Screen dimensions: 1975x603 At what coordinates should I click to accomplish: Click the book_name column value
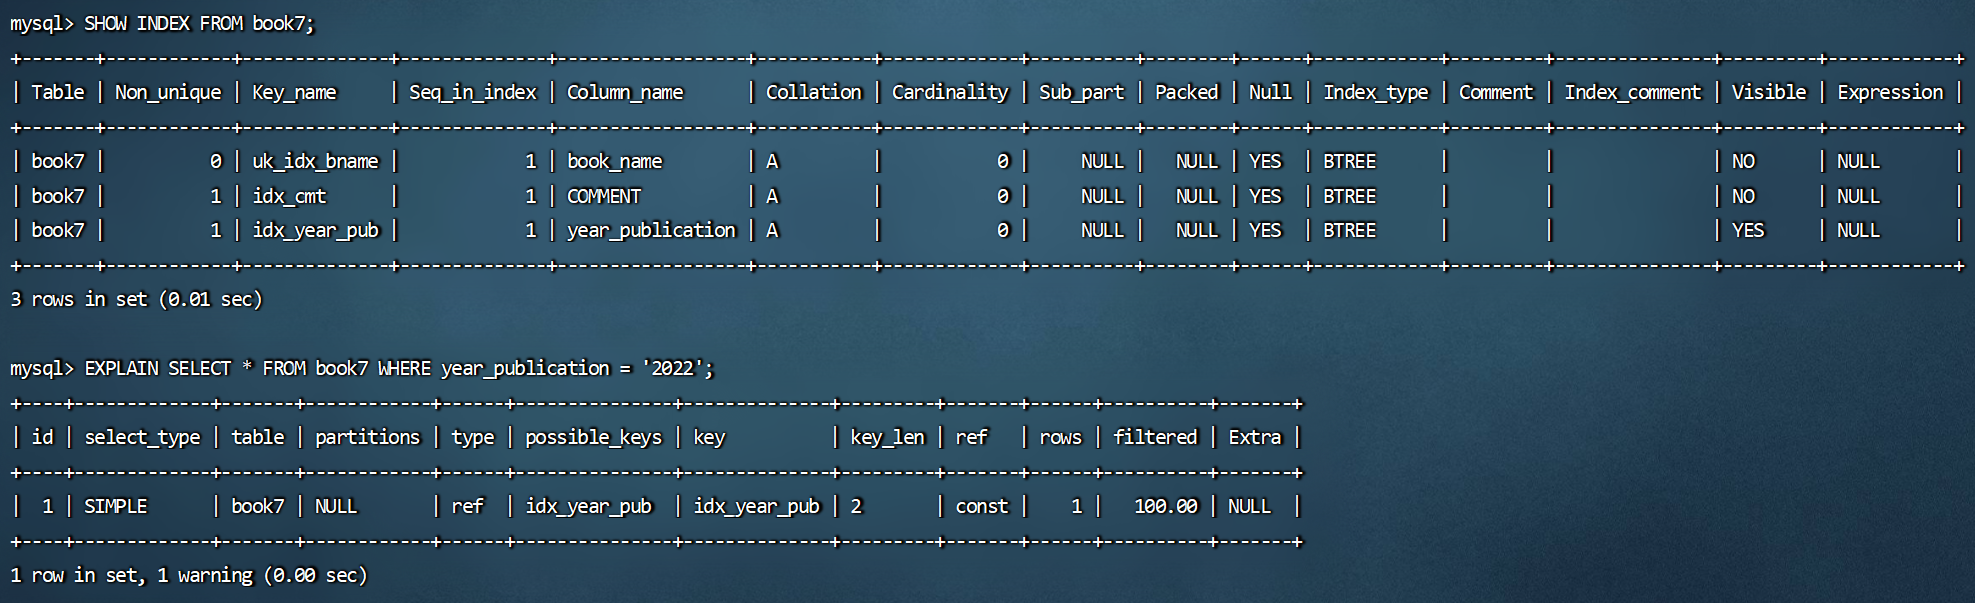(614, 161)
